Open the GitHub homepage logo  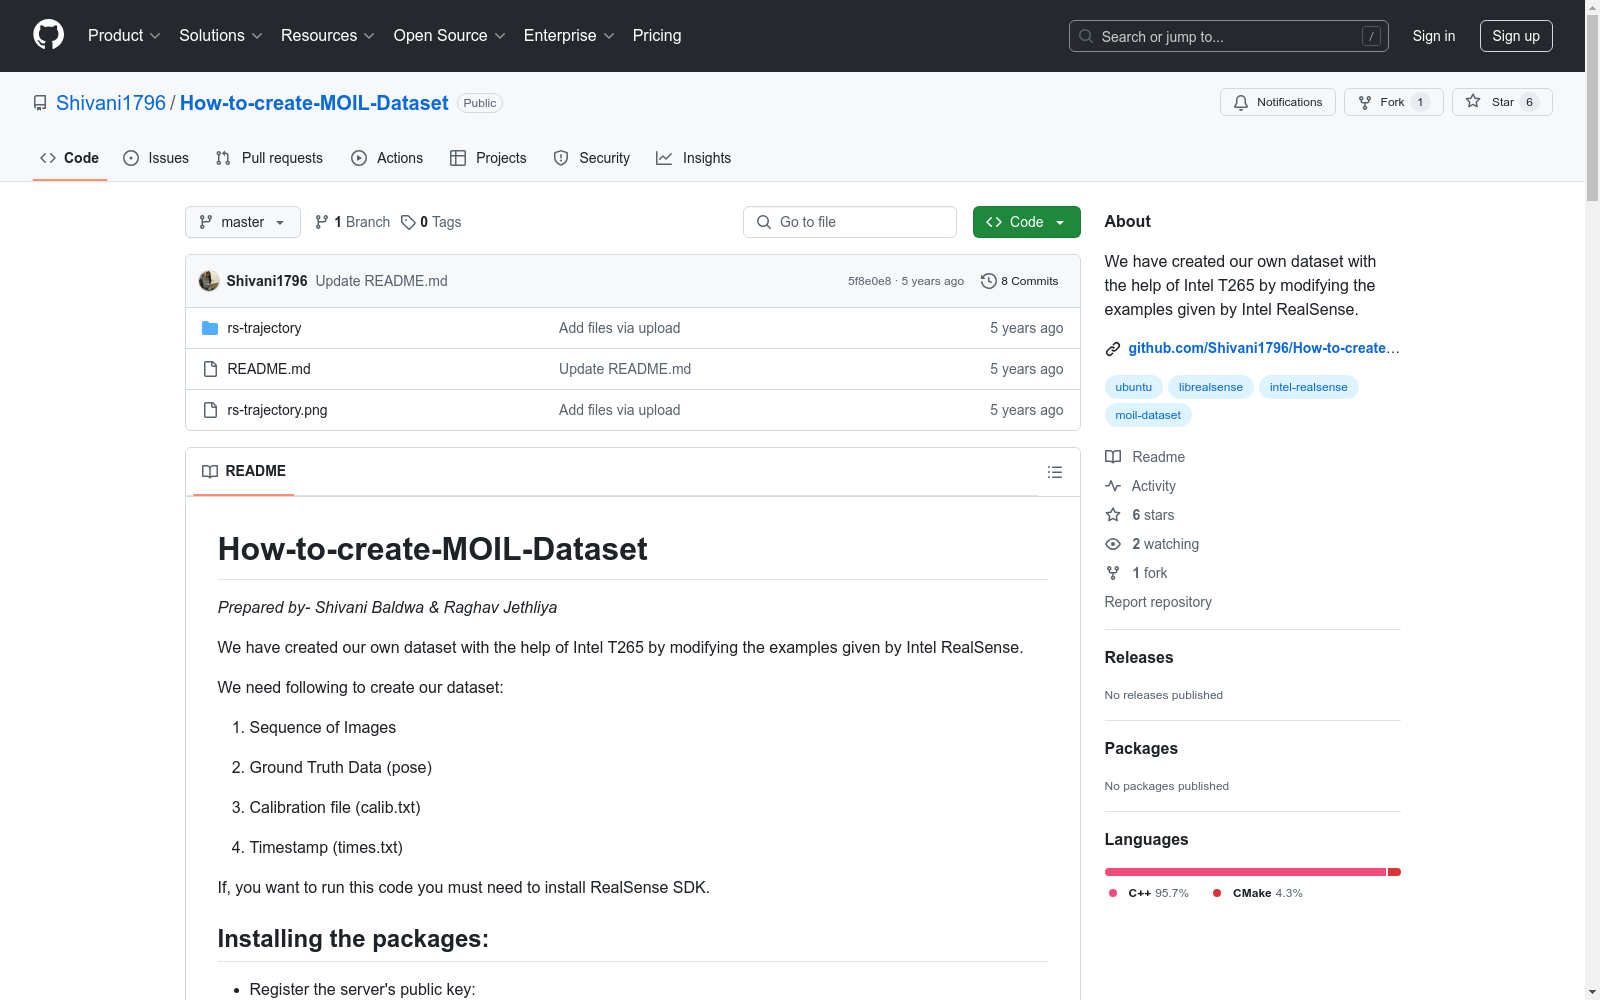pos(48,35)
